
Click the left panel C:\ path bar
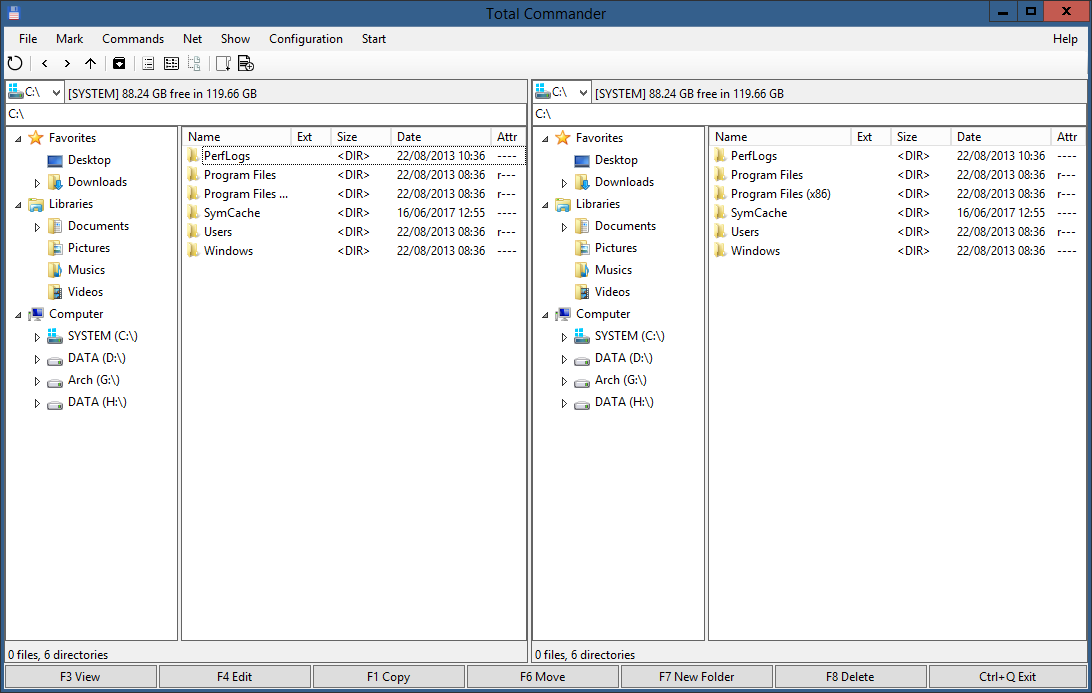click(x=266, y=114)
